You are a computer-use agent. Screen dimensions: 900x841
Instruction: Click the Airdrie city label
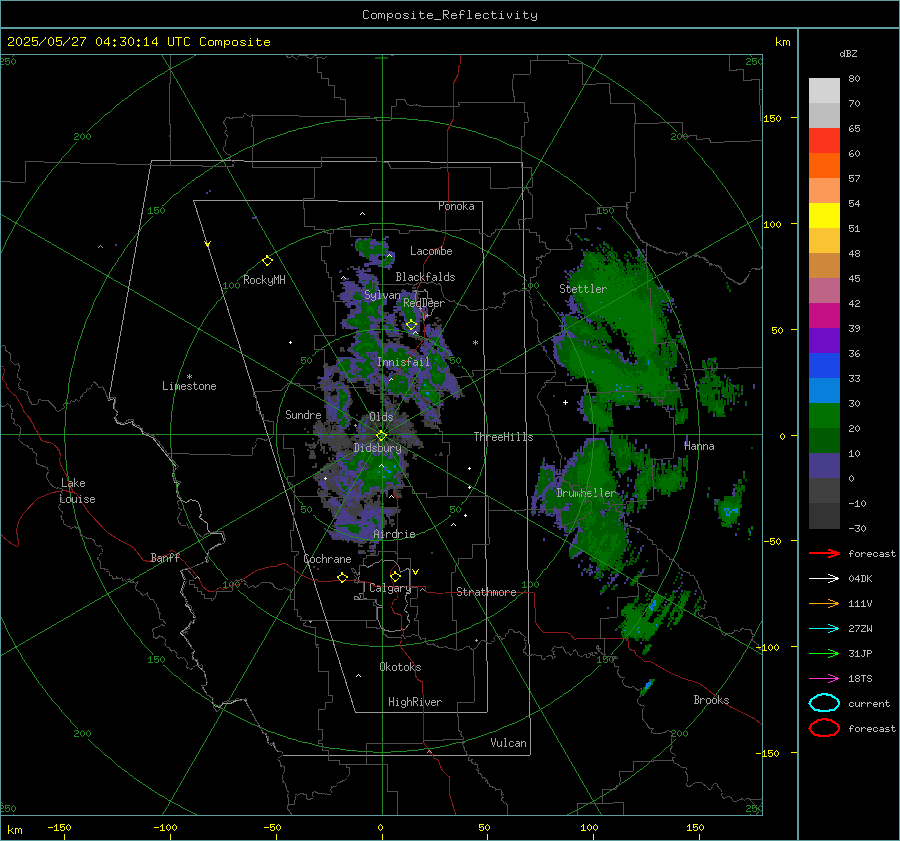point(394,534)
